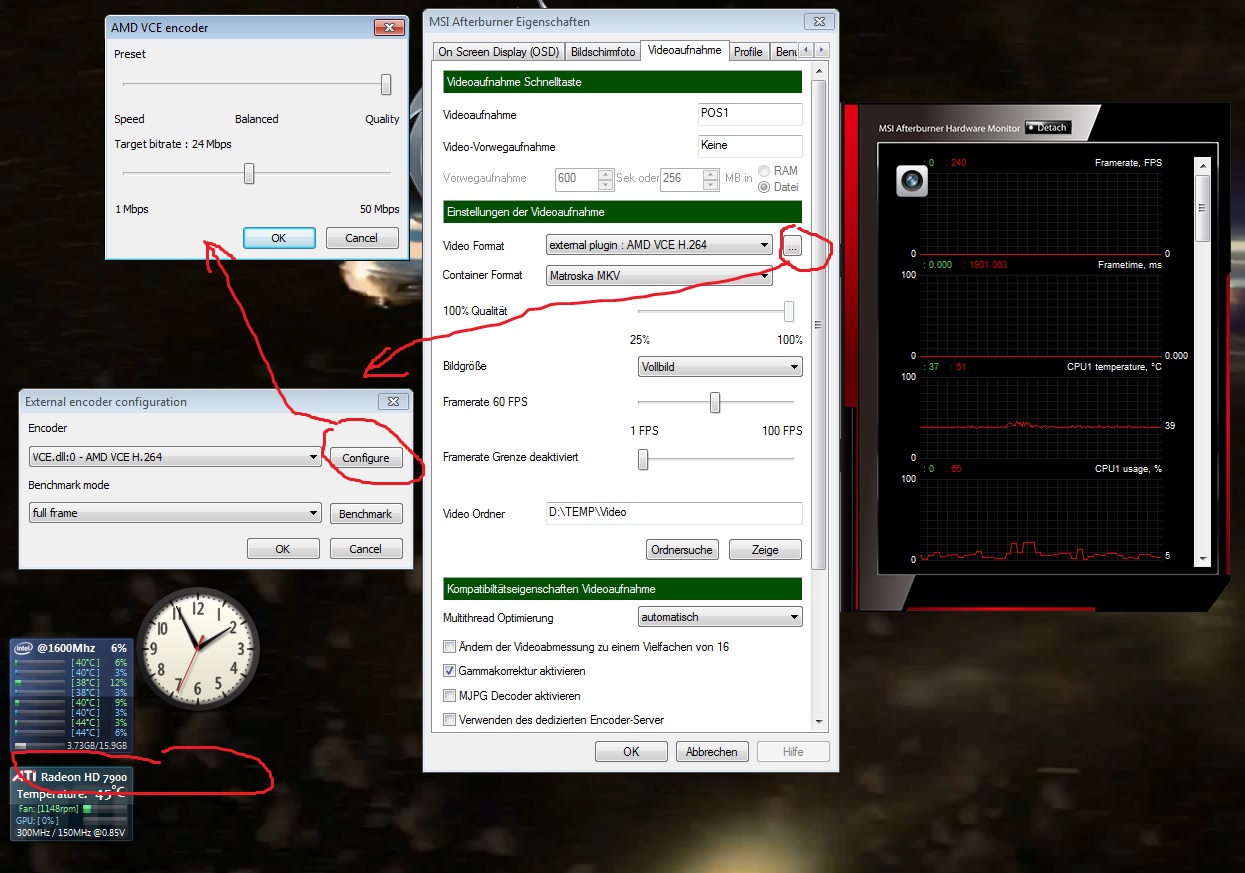Viewport: 1245px width, 873px height.
Task: Enable MJPG Decoder aktivieren checkbox
Action: tap(450, 695)
